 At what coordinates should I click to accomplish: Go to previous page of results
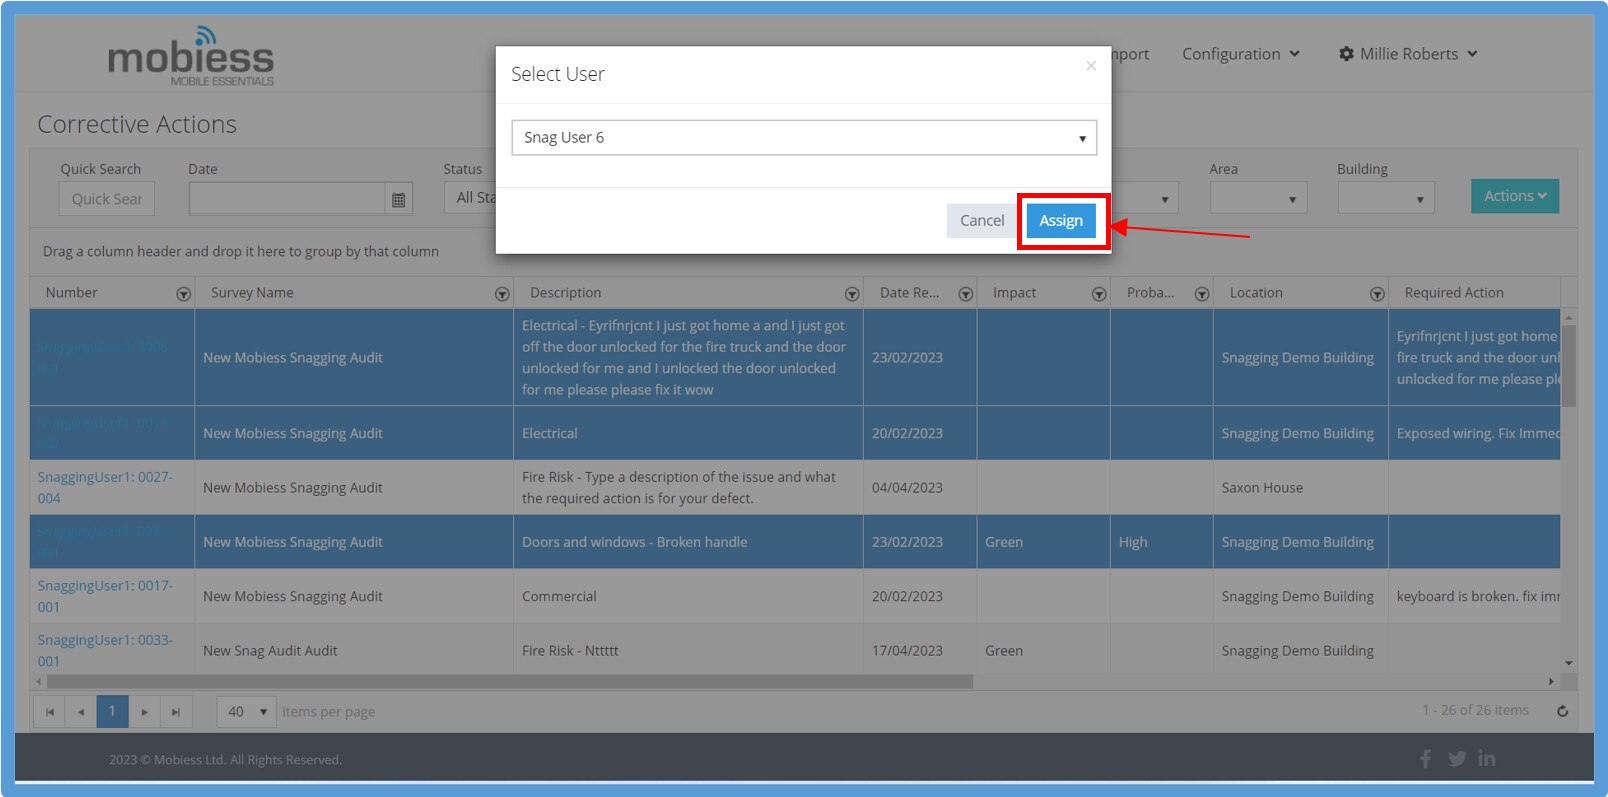click(81, 712)
